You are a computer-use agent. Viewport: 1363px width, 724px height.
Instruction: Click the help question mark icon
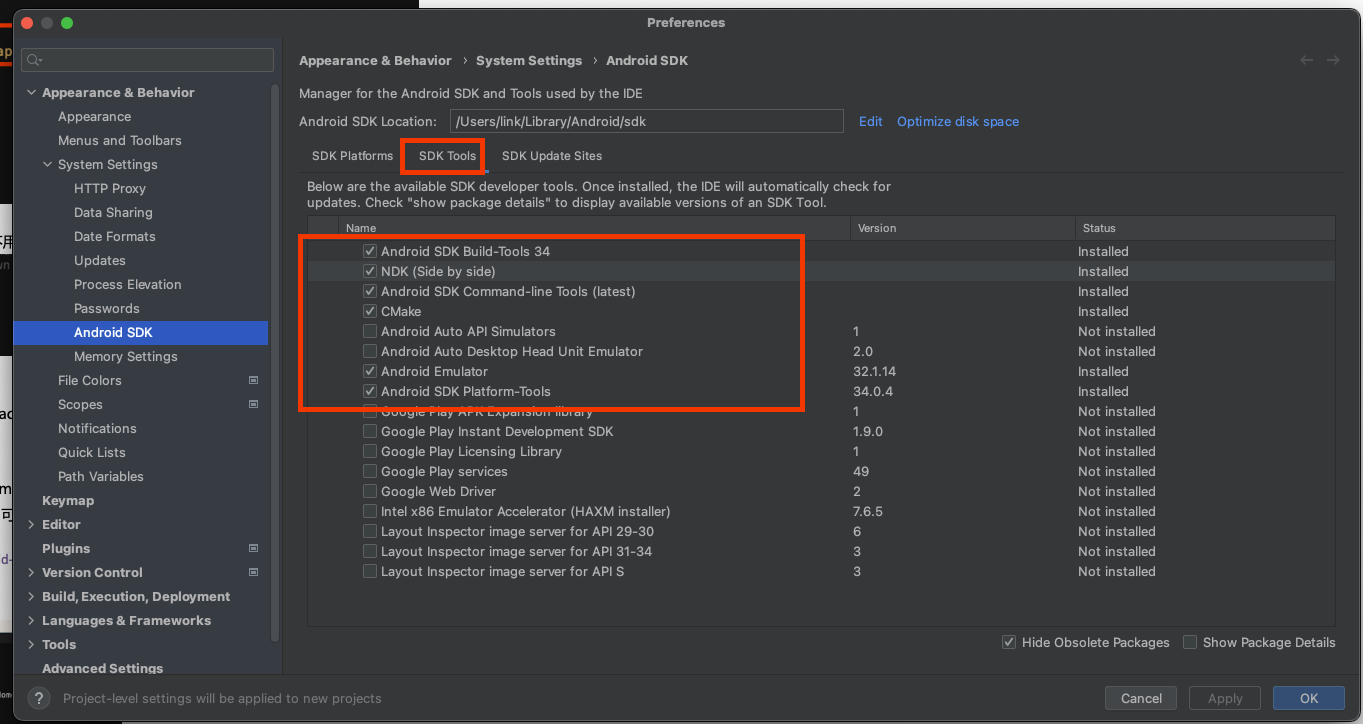(x=38, y=698)
